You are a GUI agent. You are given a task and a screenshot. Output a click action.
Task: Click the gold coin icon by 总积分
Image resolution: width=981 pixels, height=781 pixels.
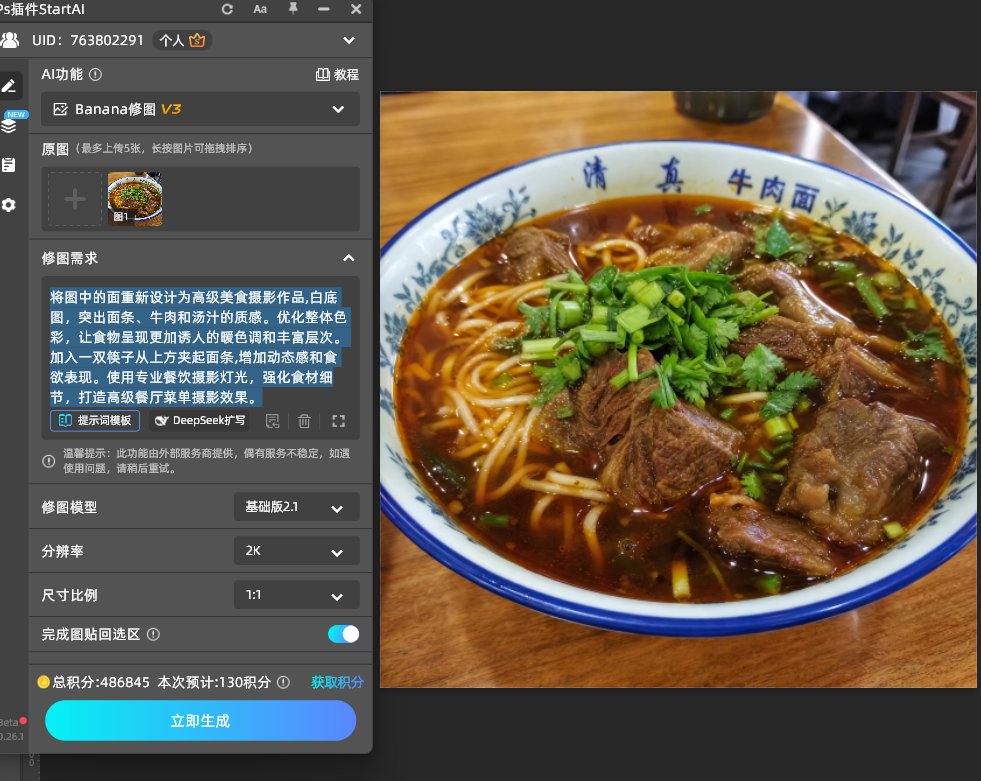click(43, 682)
